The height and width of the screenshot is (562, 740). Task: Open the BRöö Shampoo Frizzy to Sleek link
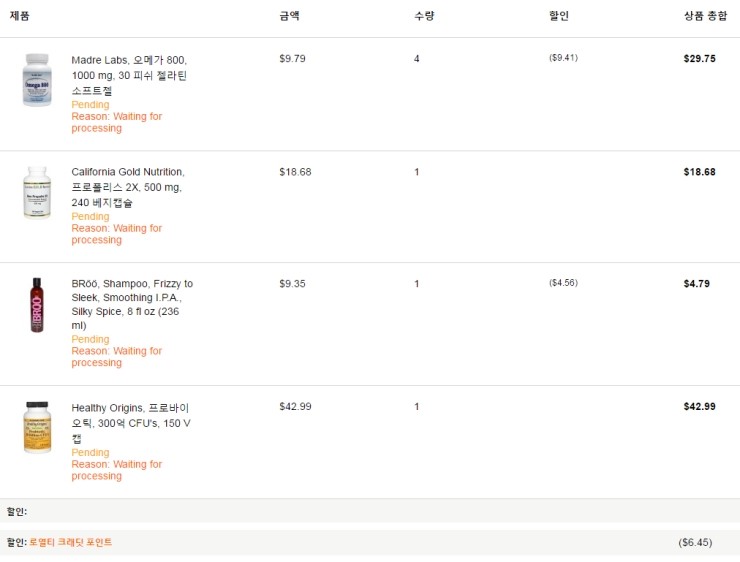[x=132, y=304]
